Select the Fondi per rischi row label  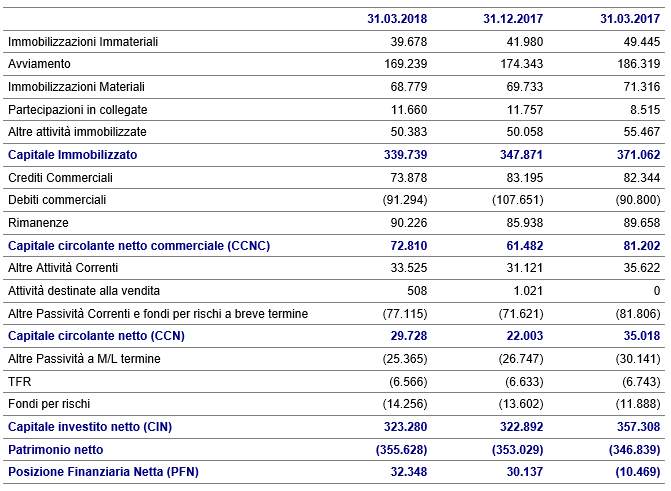click(51, 404)
